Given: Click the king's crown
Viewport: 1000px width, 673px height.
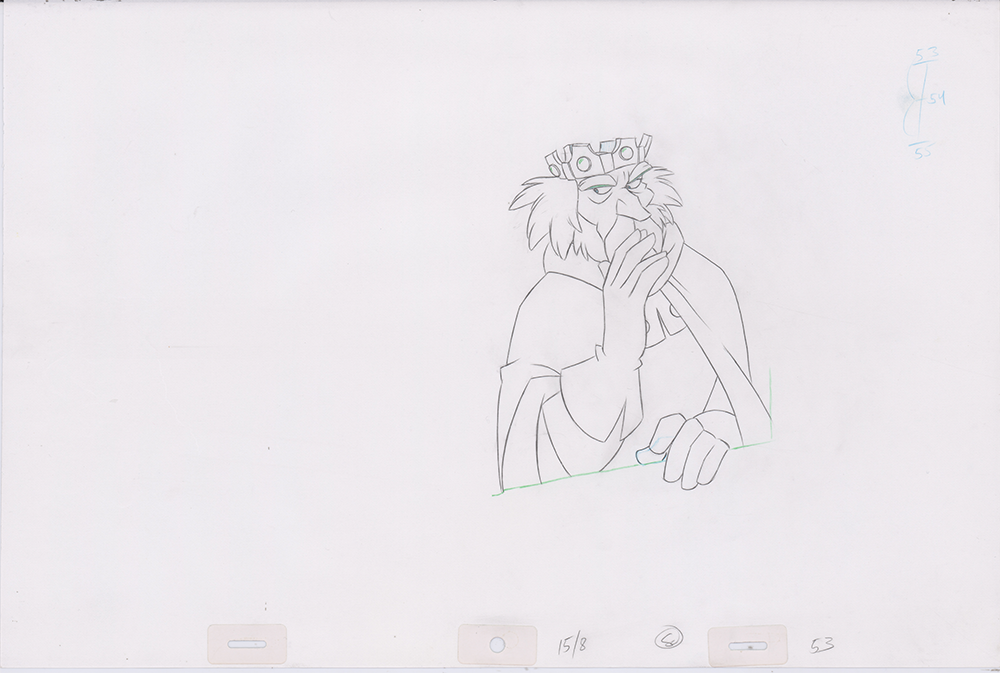Looking at the screenshot, I should pos(597,159).
